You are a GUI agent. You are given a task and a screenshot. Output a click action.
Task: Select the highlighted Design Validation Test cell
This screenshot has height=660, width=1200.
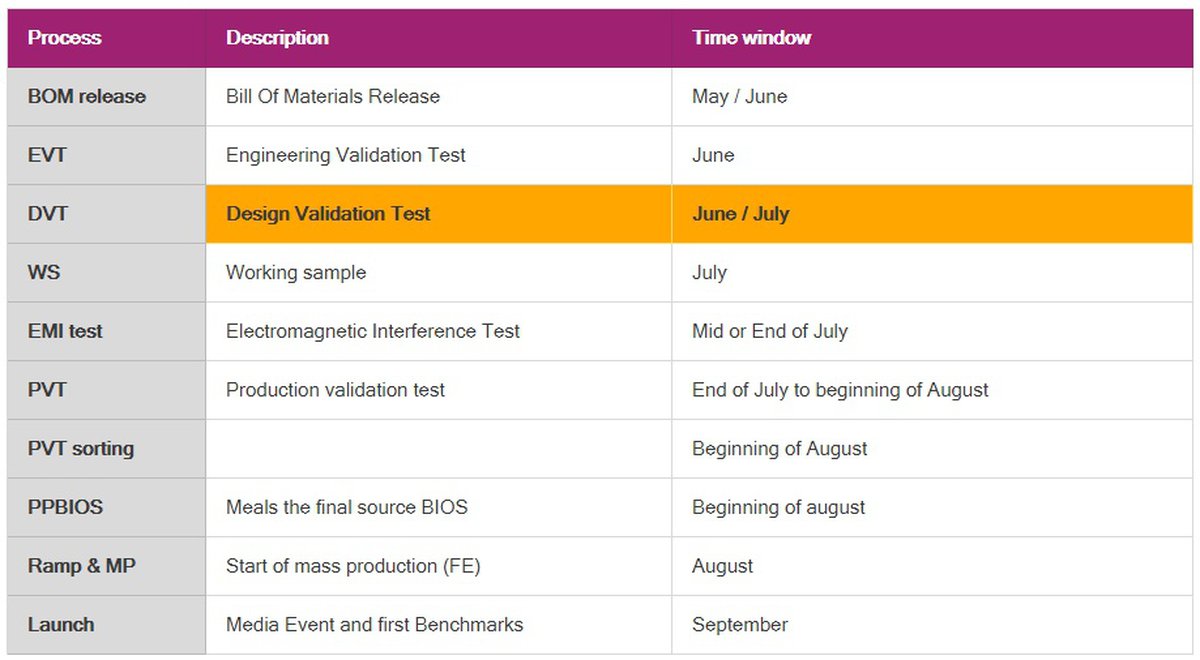pos(328,214)
